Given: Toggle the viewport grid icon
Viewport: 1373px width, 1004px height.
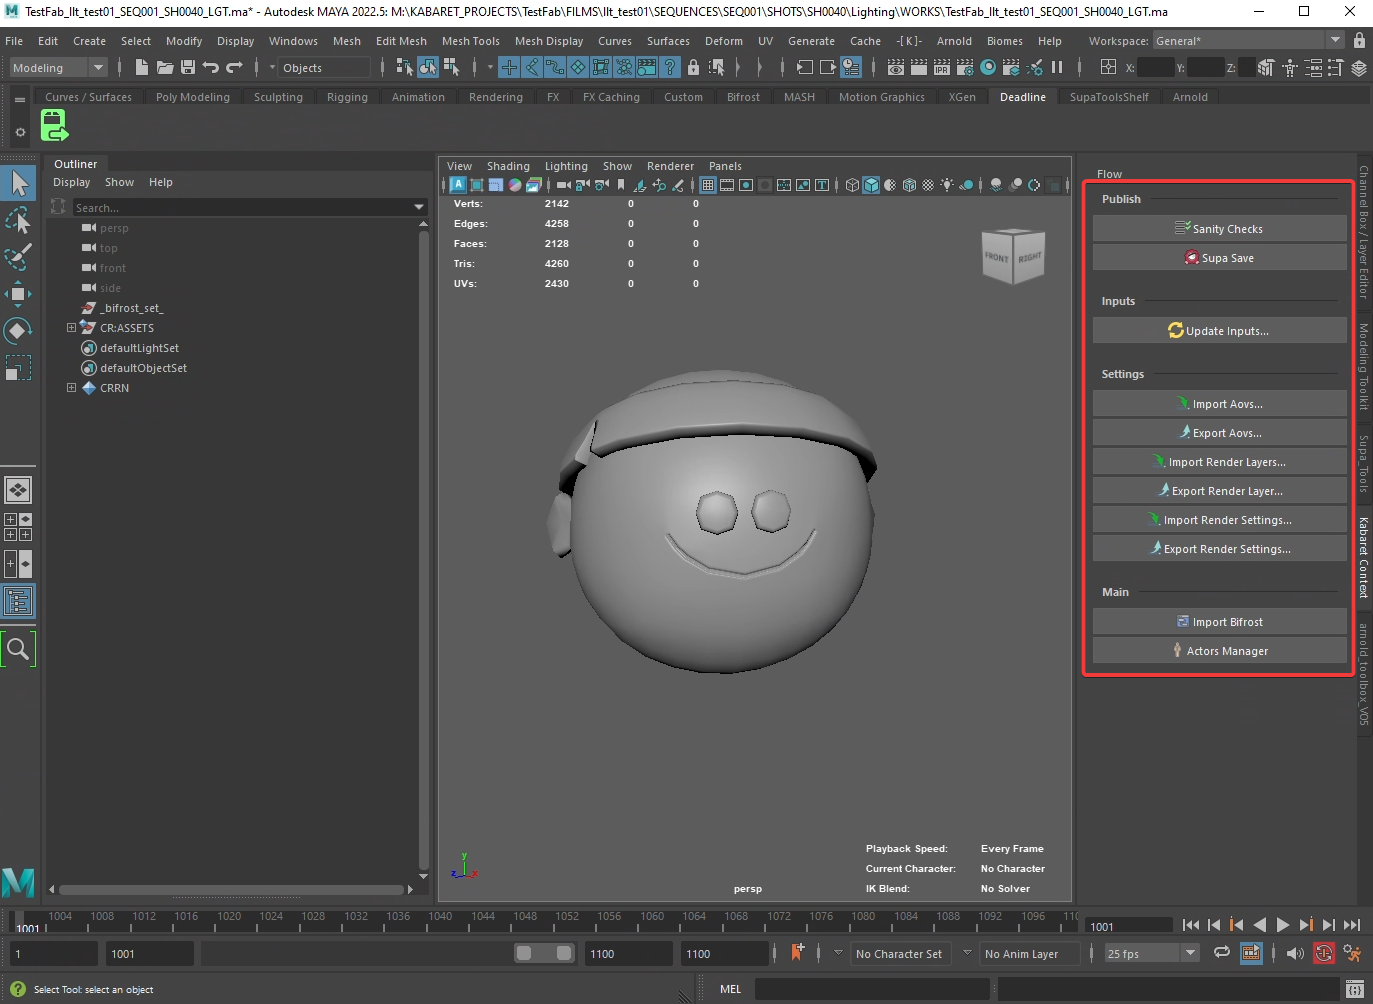Looking at the screenshot, I should [708, 185].
